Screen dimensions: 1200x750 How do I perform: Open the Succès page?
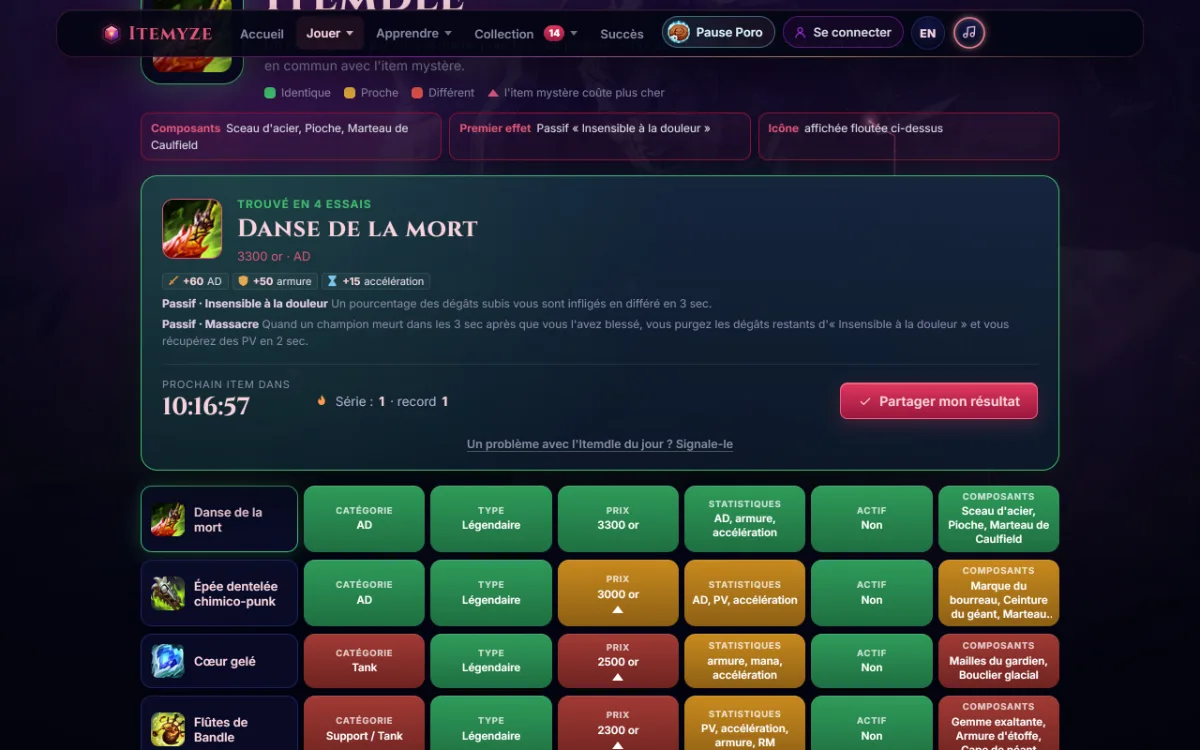coord(622,34)
